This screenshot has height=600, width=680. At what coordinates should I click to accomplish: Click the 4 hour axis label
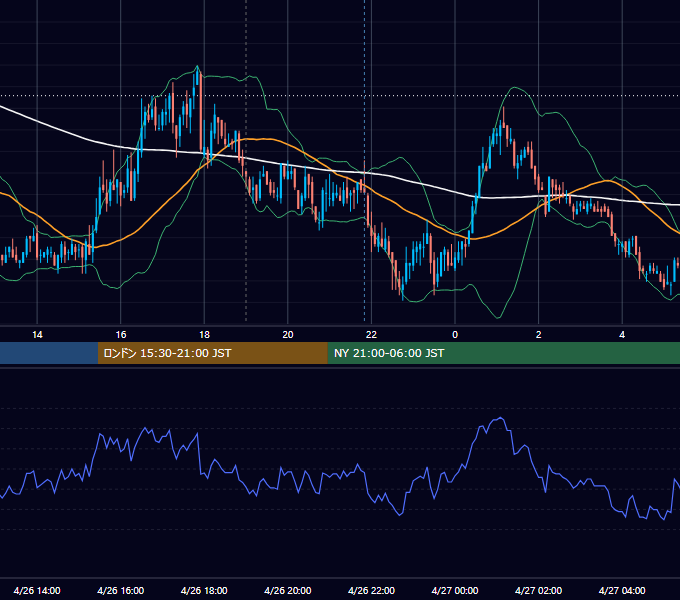point(622,335)
